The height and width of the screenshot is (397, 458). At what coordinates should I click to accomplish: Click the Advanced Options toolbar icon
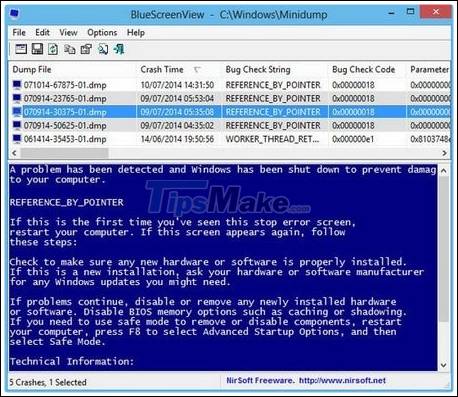[21, 49]
